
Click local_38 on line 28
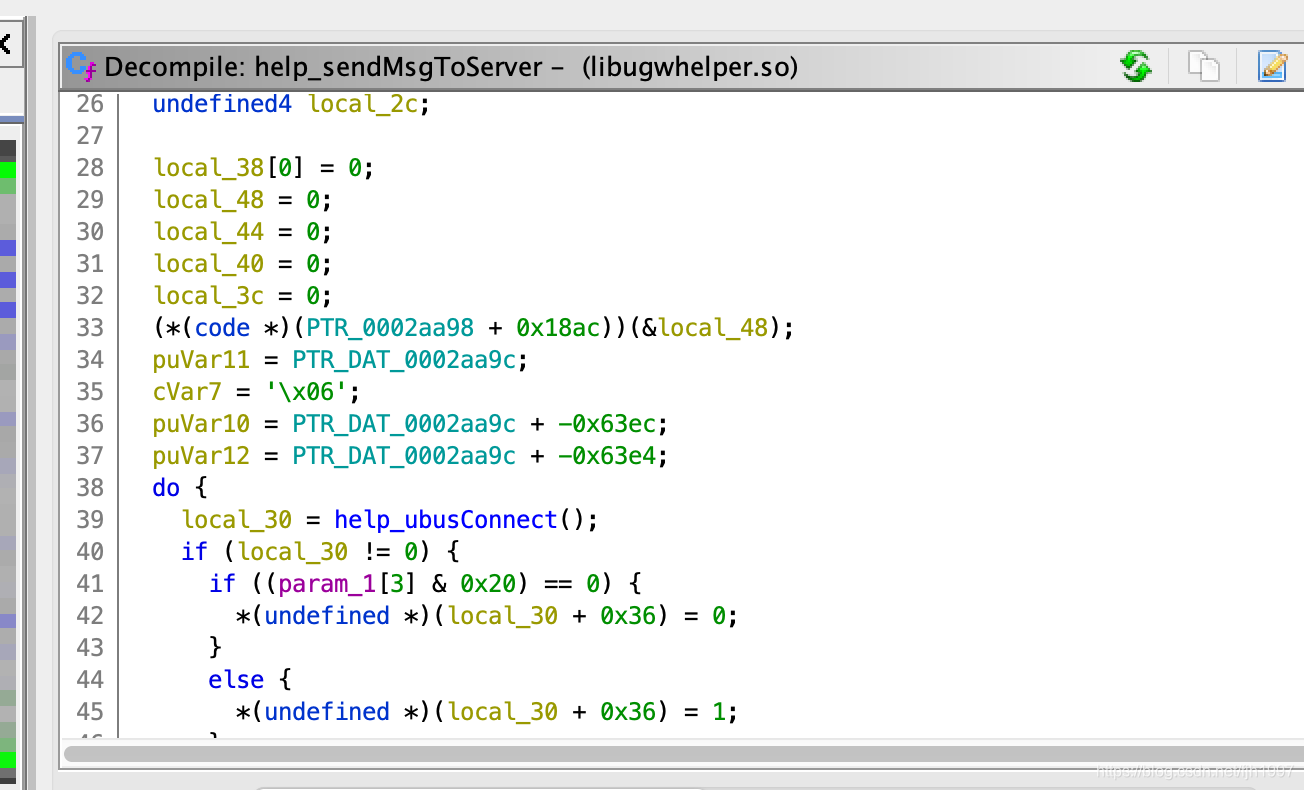[208, 168]
